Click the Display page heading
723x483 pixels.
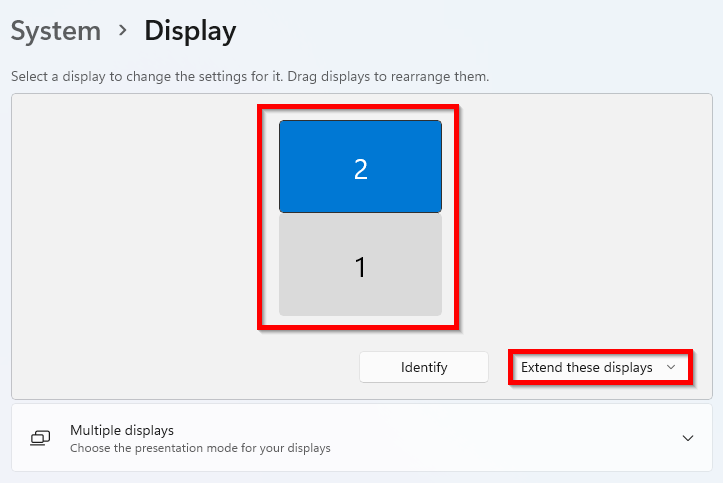click(x=190, y=31)
